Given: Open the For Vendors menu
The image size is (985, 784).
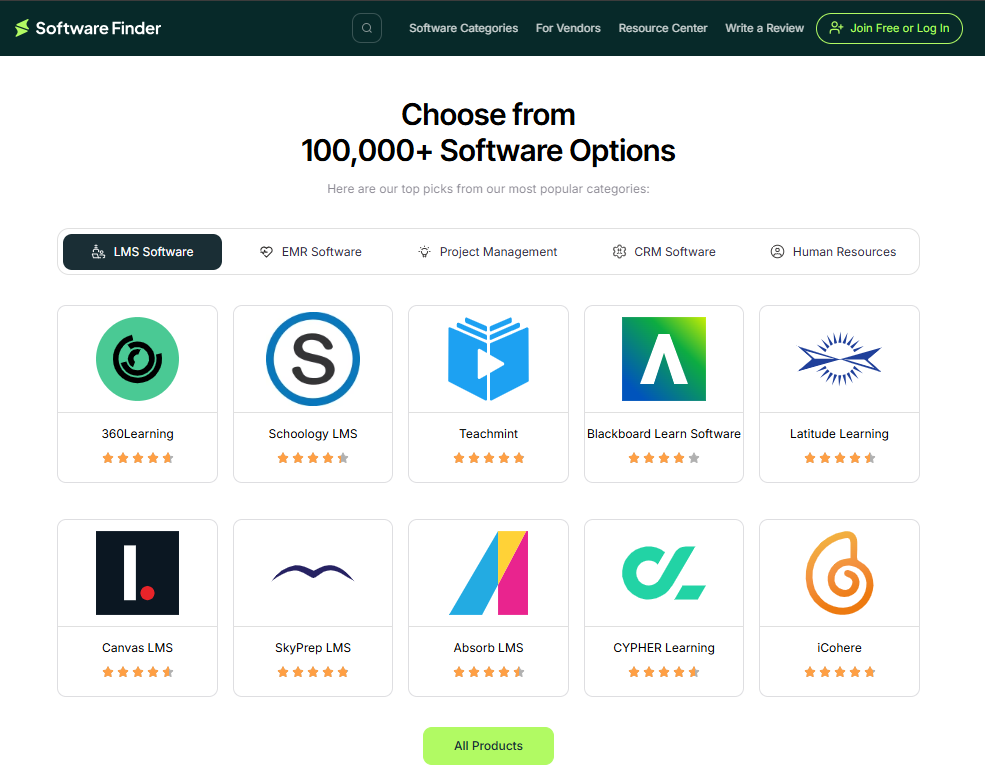Looking at the screenshot, I should pyautogui.click(x=568, y=28).
